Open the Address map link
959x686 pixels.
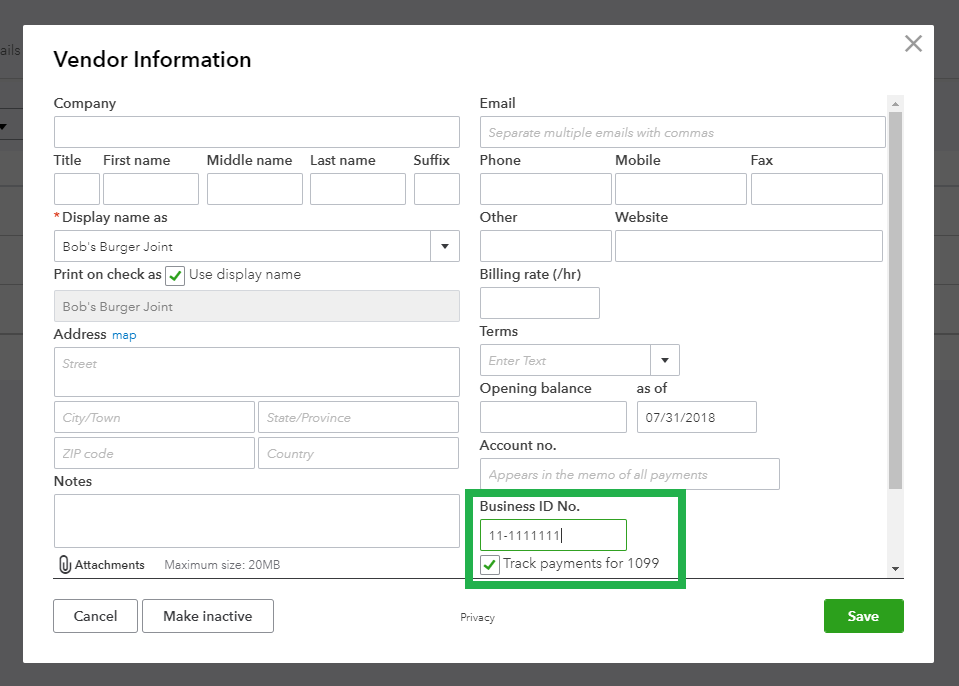coord(124,335)
